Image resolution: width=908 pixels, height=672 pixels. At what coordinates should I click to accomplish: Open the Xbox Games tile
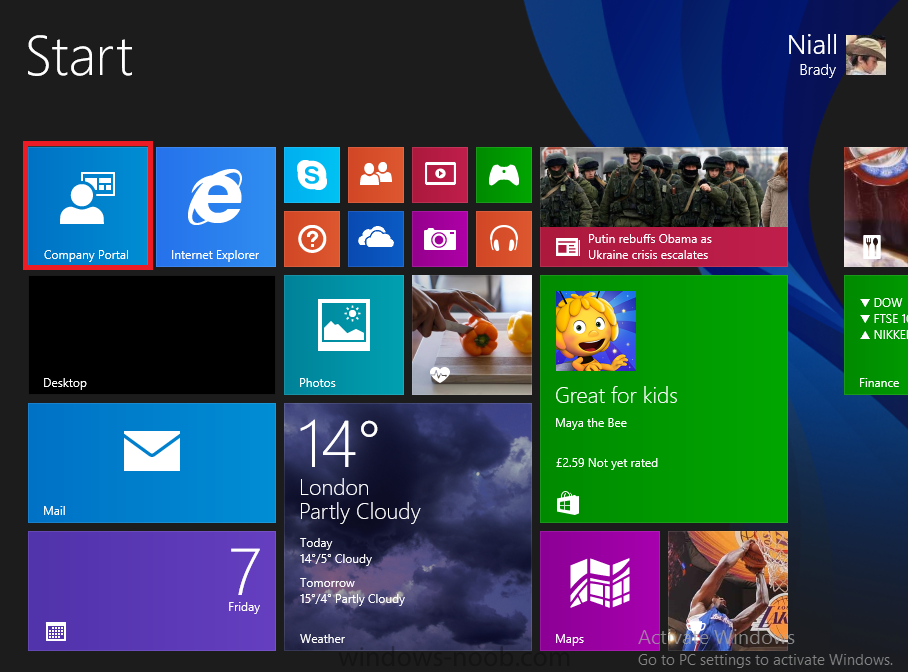[504, 175]
